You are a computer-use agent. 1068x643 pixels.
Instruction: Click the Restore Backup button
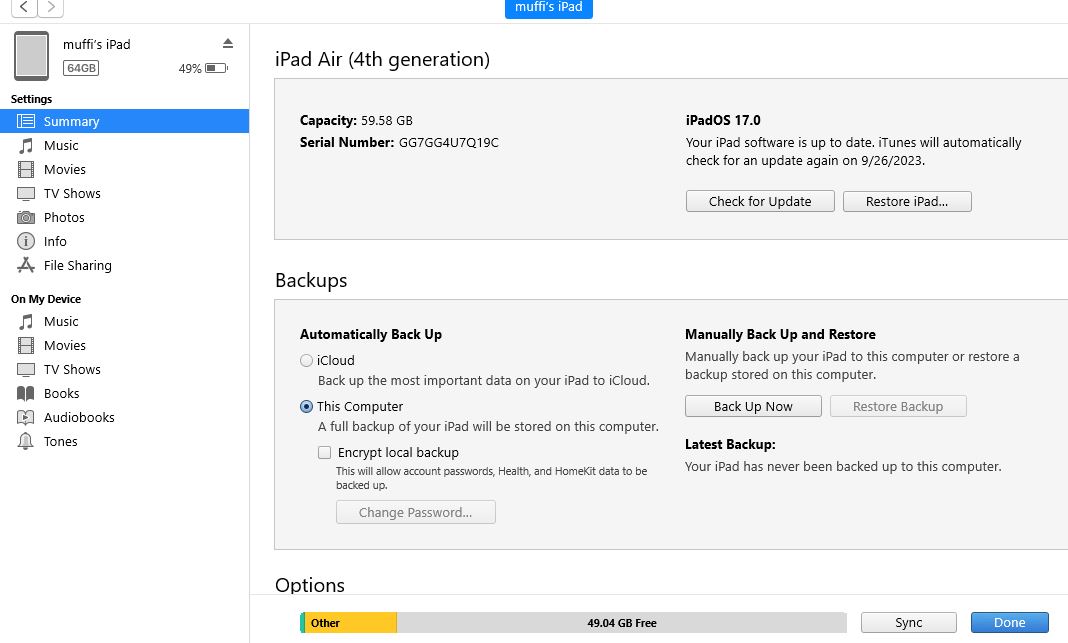tap(898, 407)
